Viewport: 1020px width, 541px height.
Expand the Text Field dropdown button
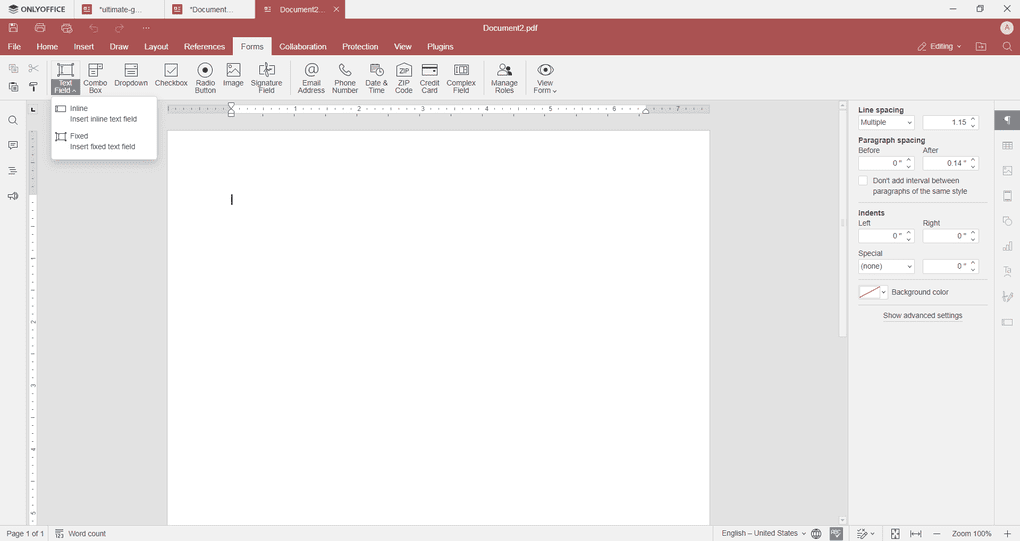click(65, 86)
